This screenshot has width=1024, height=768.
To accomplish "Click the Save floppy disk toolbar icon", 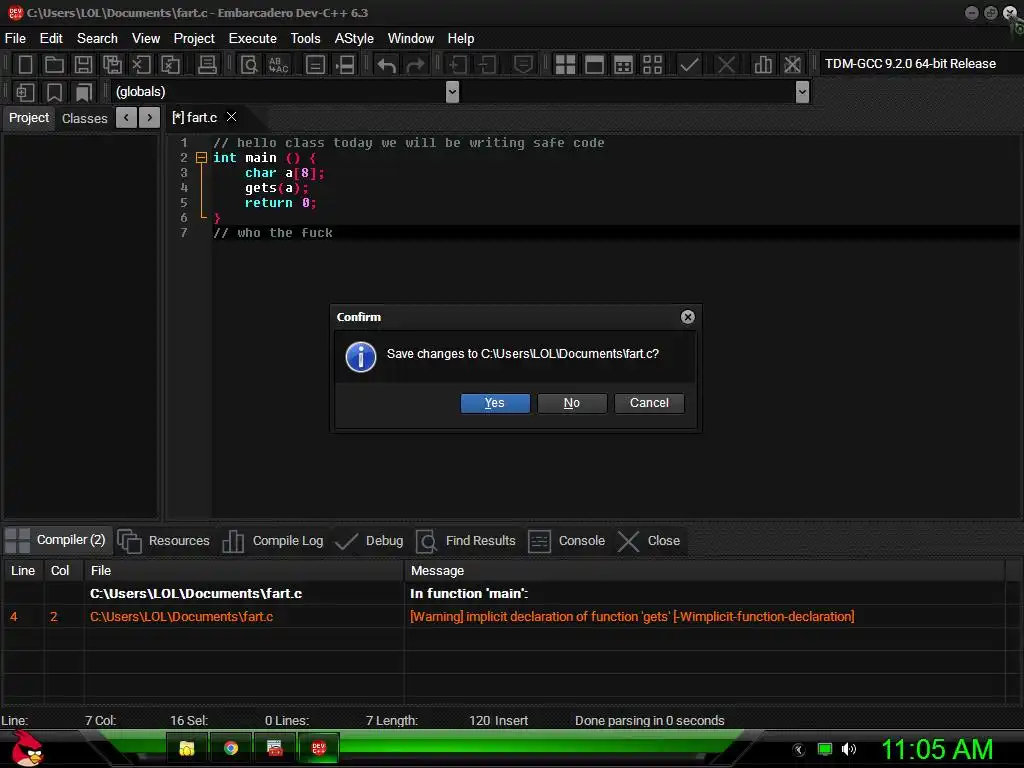I will tap(83, 65).
